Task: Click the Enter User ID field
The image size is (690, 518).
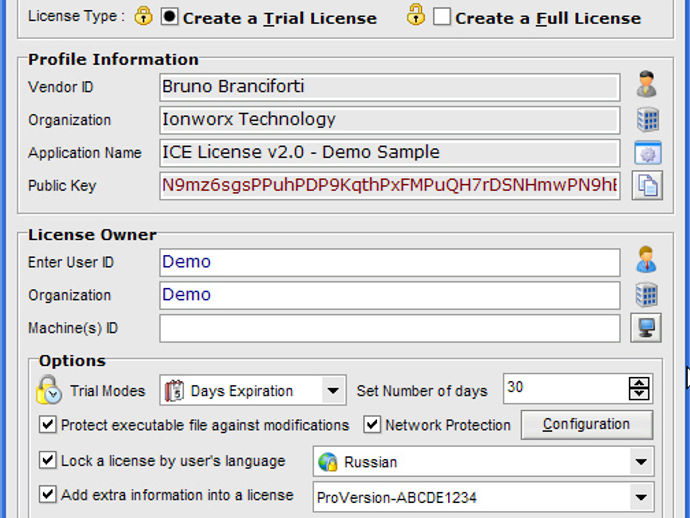Action: 390,262
